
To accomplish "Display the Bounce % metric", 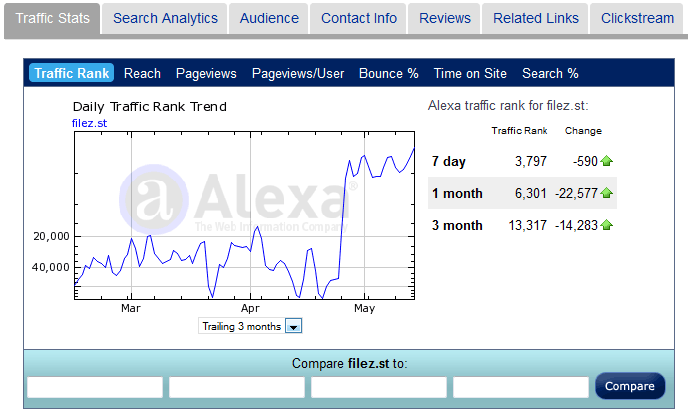I will (388, 73).
